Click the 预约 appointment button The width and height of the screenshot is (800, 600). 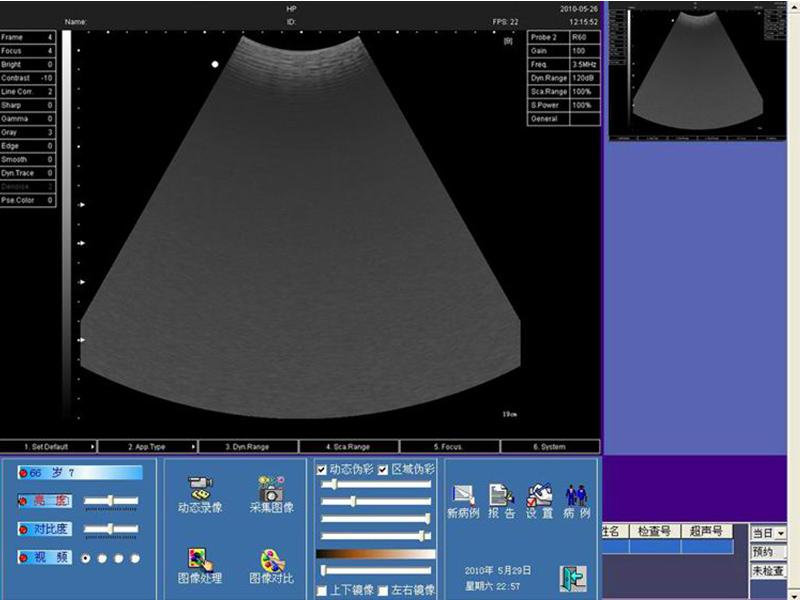[768, 552]
